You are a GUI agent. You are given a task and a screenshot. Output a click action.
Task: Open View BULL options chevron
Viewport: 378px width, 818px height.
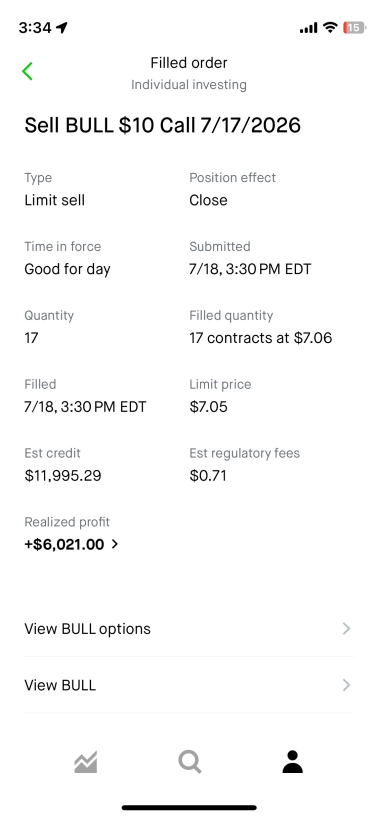346,629
